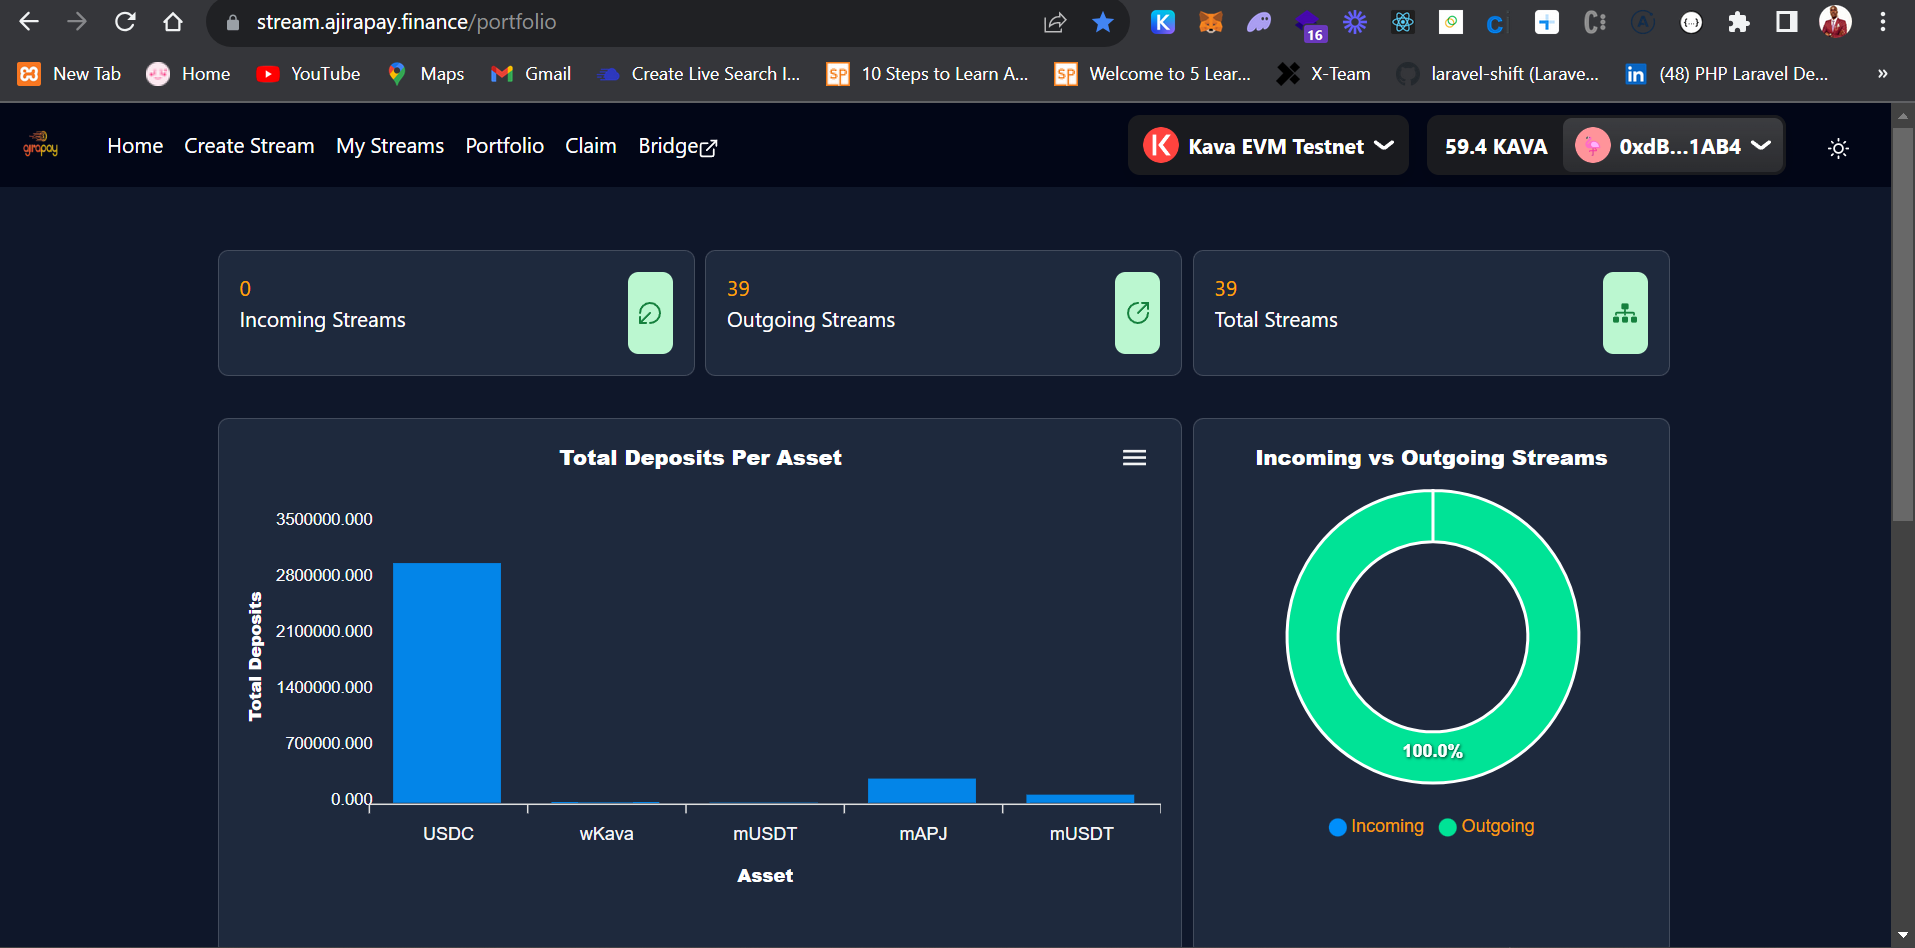Open the Bridge external link
Viewport: 1915px width, 948px height.
point(677,146)
